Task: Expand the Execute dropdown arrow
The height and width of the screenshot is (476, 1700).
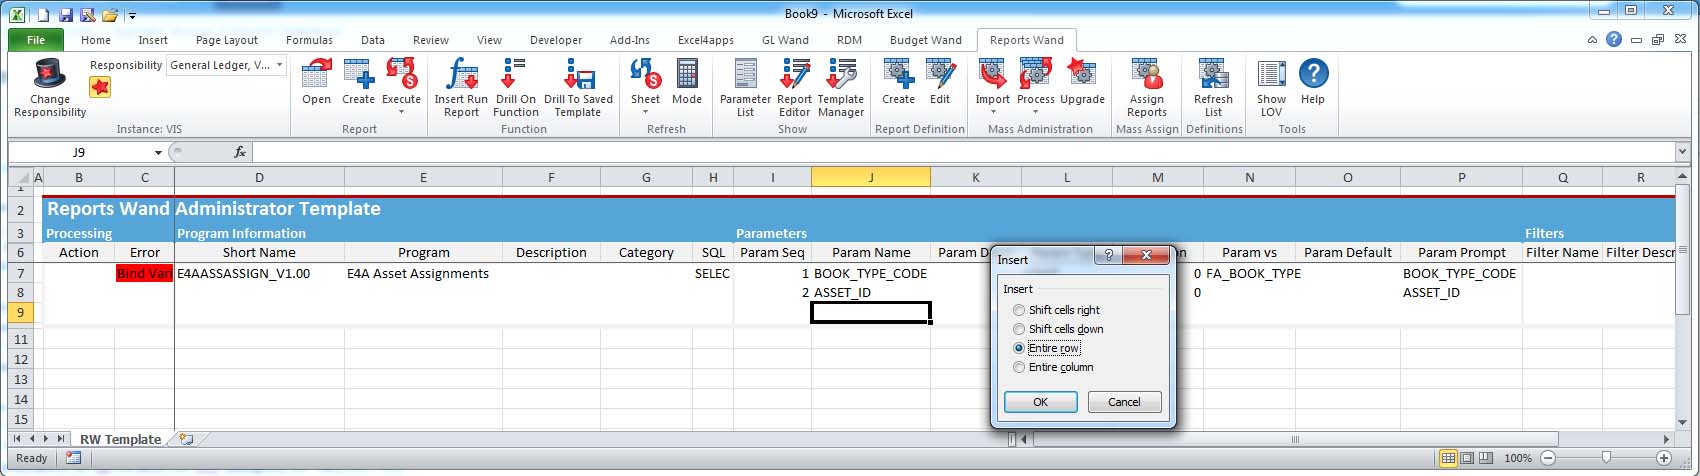Action: click(401, 112)
